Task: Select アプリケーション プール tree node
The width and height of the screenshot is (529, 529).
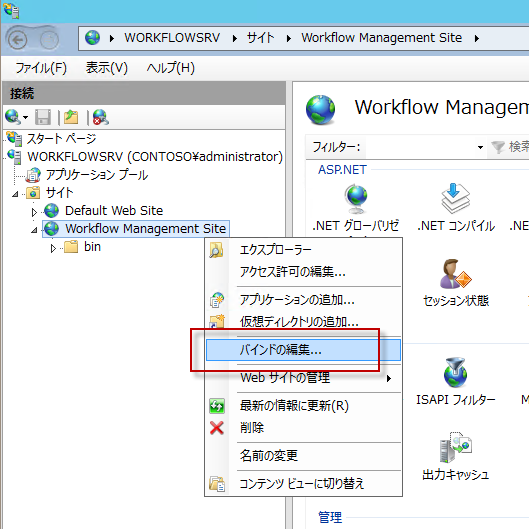Action: (97, 175)
